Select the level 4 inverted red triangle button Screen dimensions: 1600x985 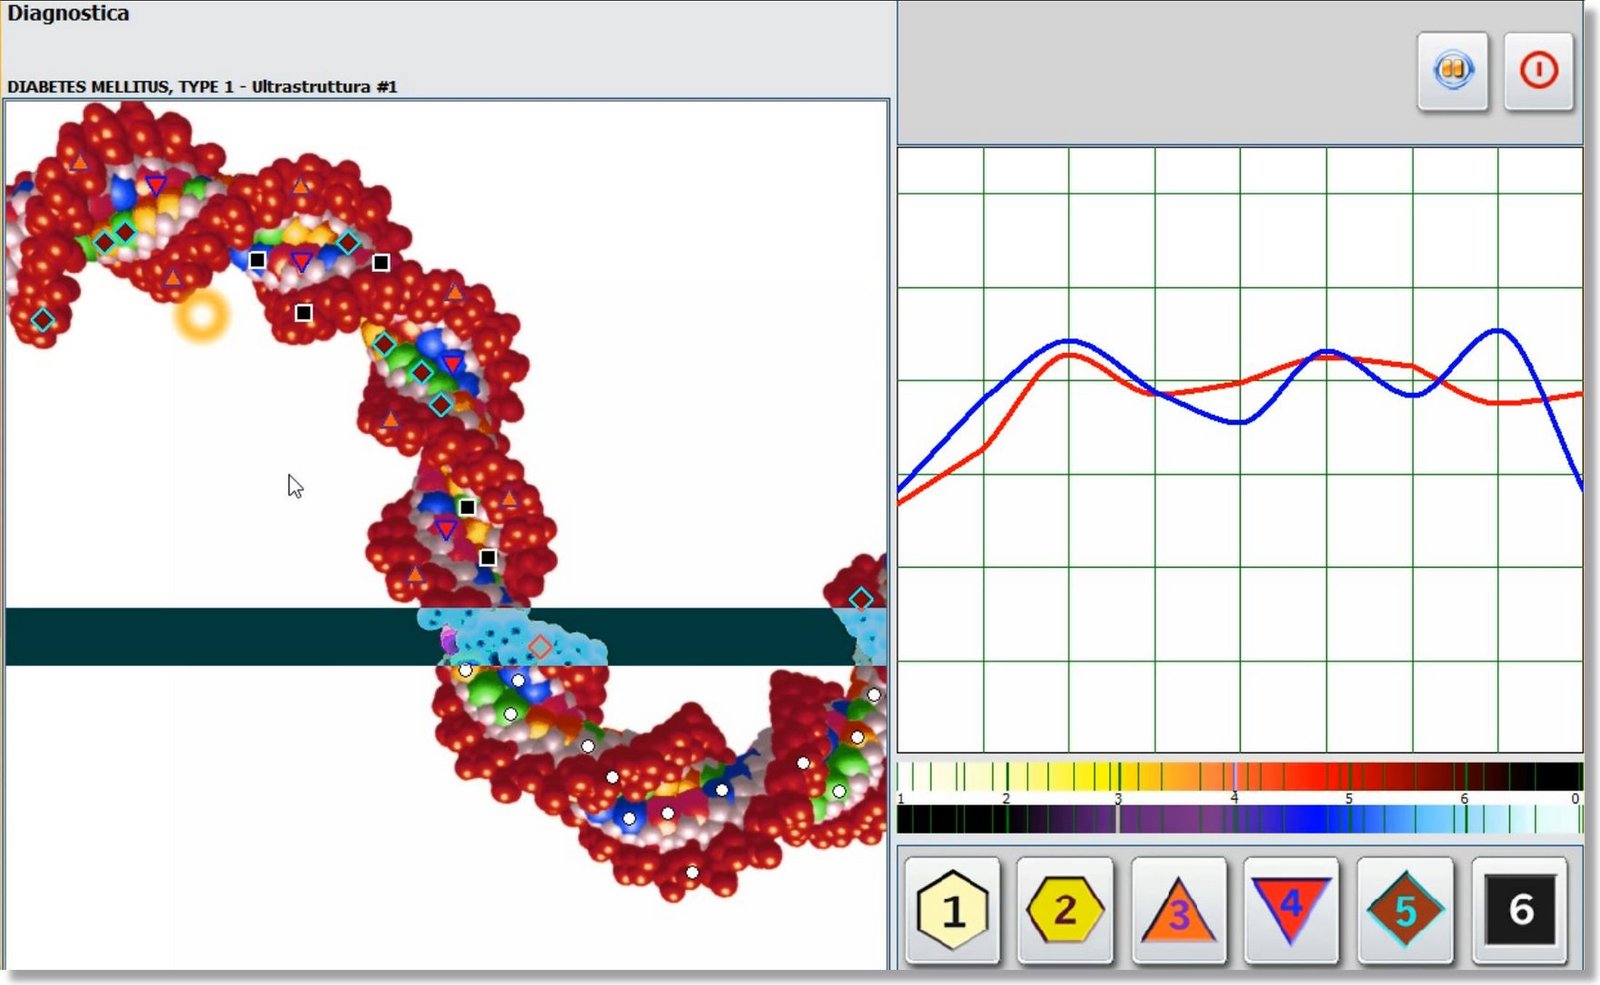coord(1291,910)
